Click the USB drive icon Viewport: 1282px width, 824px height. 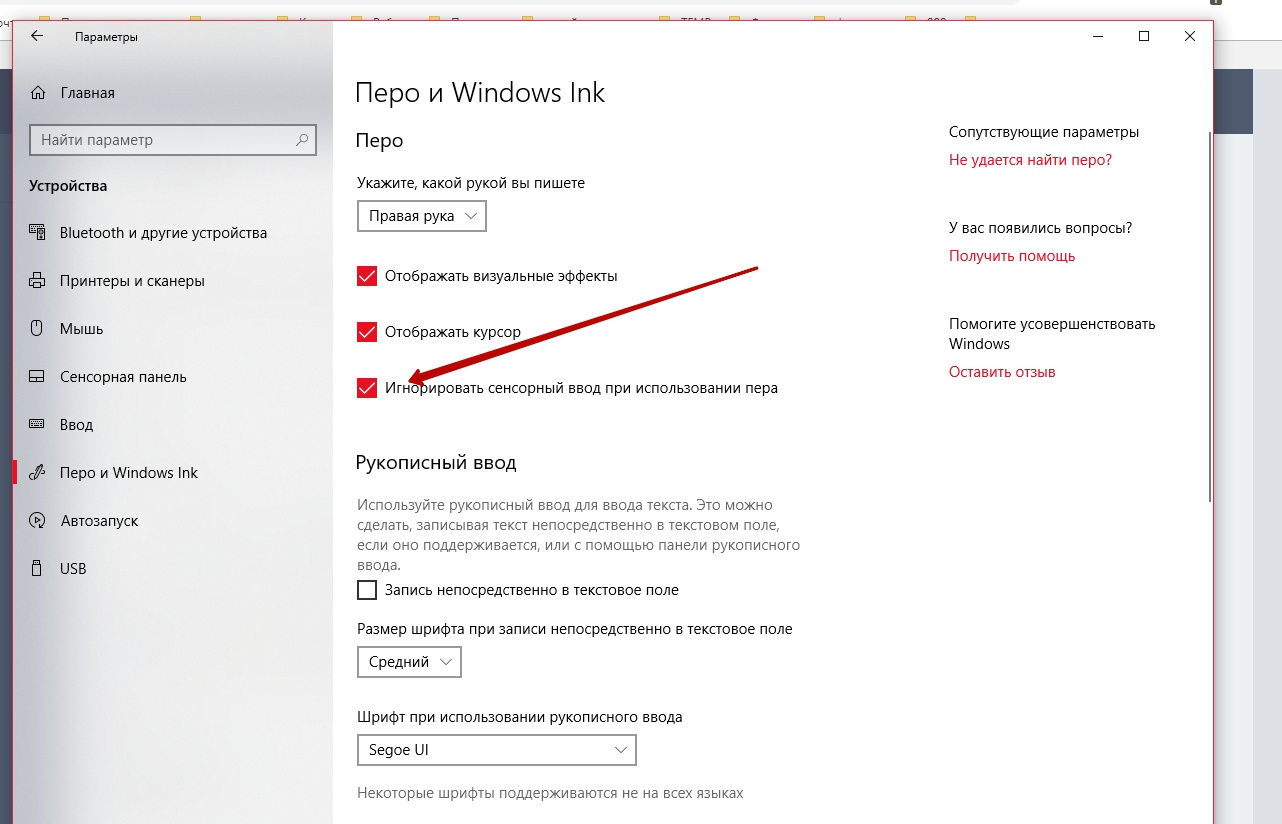pos(37,569)
